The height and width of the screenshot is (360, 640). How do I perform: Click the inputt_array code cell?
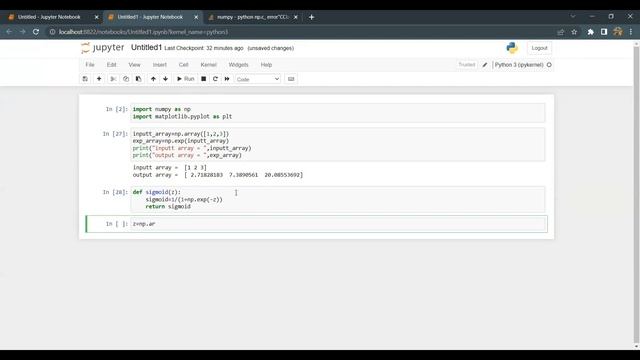tap(338, 144)
